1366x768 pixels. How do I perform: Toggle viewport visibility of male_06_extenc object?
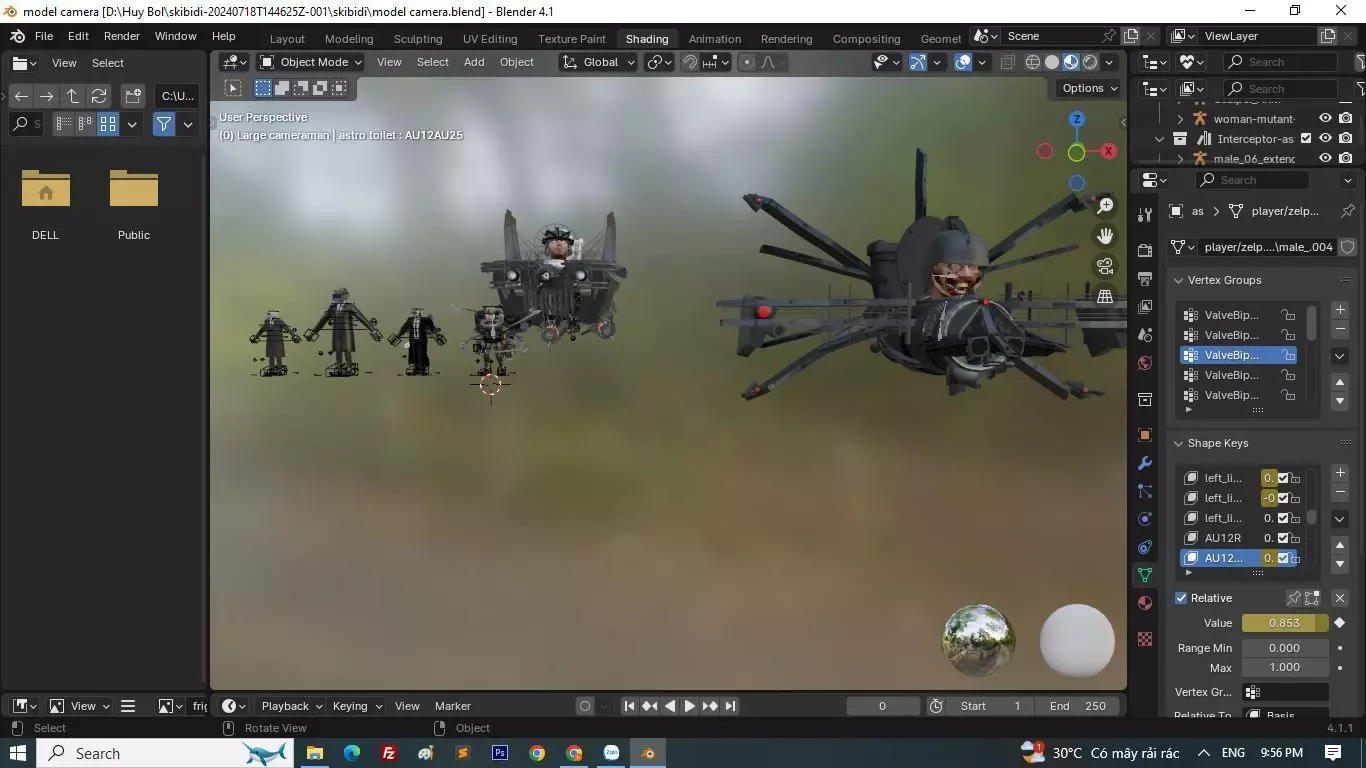tap(1325, 158)
